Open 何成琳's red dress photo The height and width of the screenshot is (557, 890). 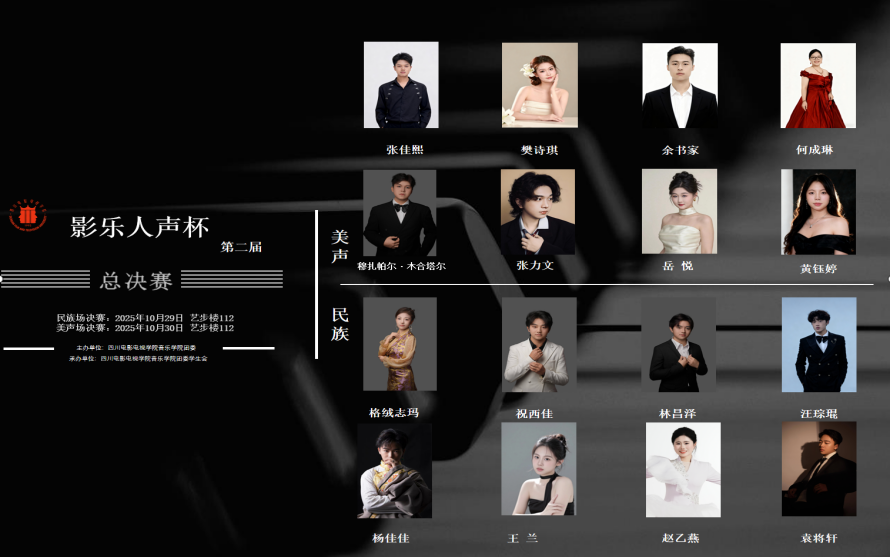(x=818, y=85)
